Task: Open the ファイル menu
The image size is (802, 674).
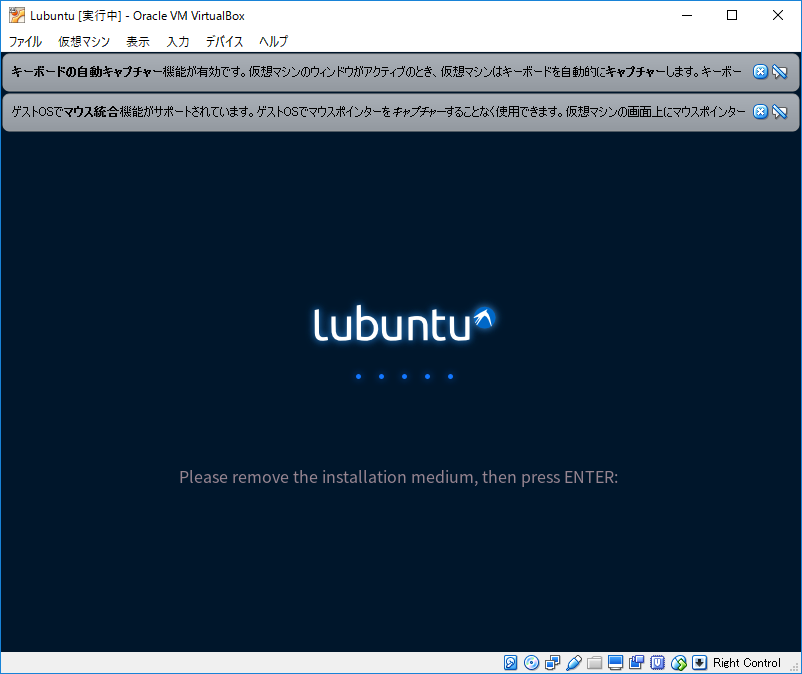Action: point(26,41)
